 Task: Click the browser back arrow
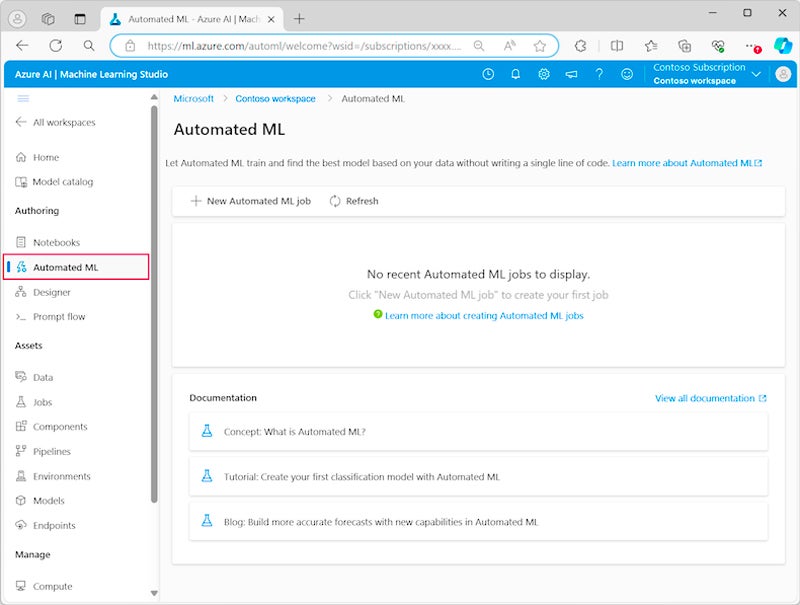(x=22, y=46)
